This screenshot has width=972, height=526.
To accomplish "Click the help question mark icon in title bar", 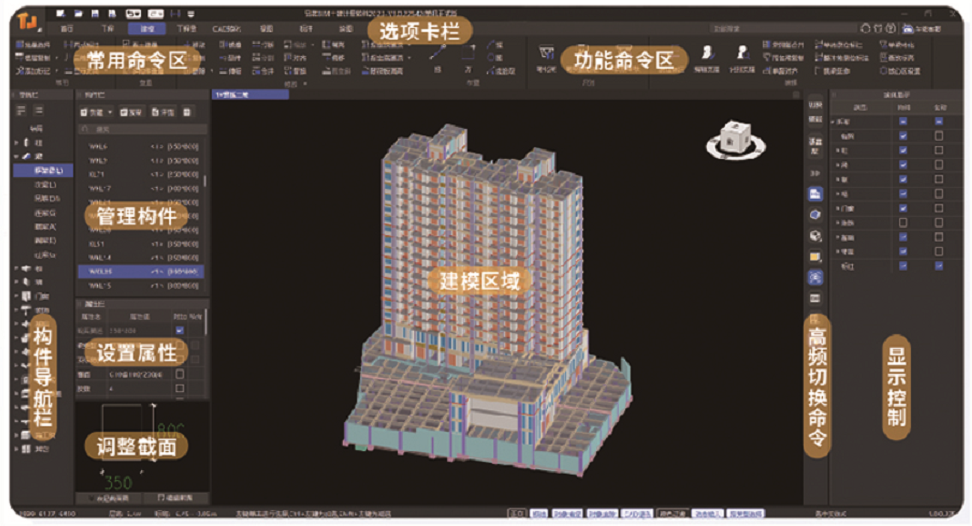I will [891, 30].
